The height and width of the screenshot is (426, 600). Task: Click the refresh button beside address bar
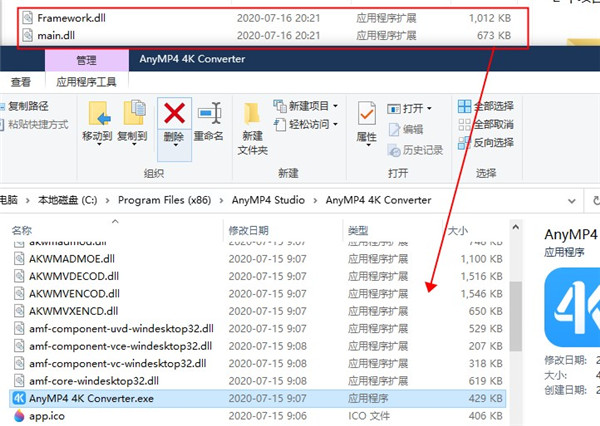pos(595,201)
